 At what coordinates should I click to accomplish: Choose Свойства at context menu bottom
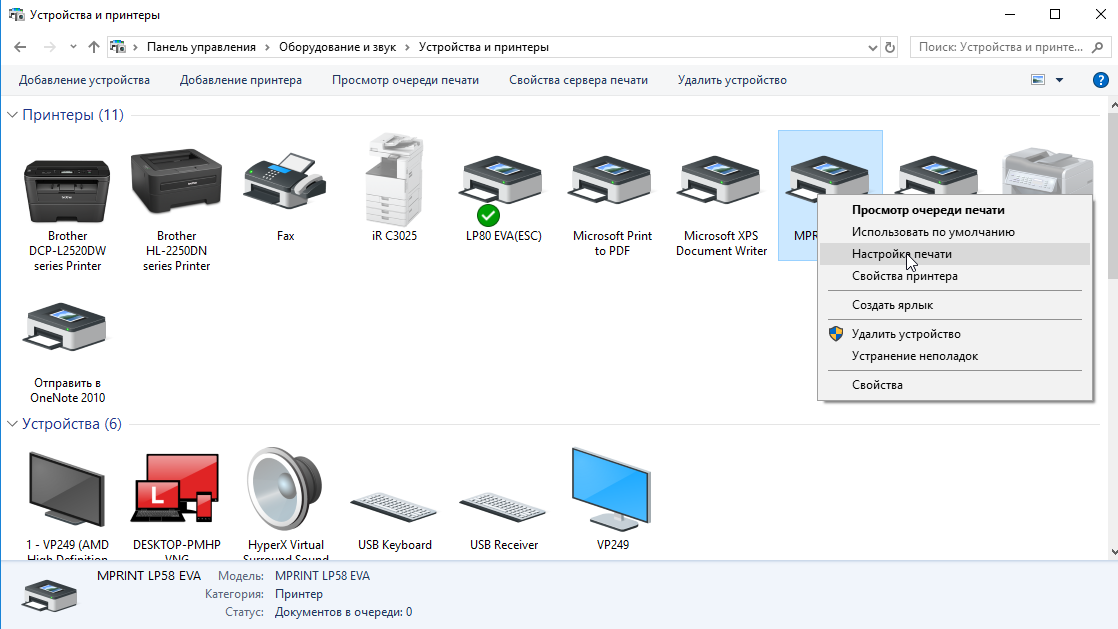click(x=955, y=384)
